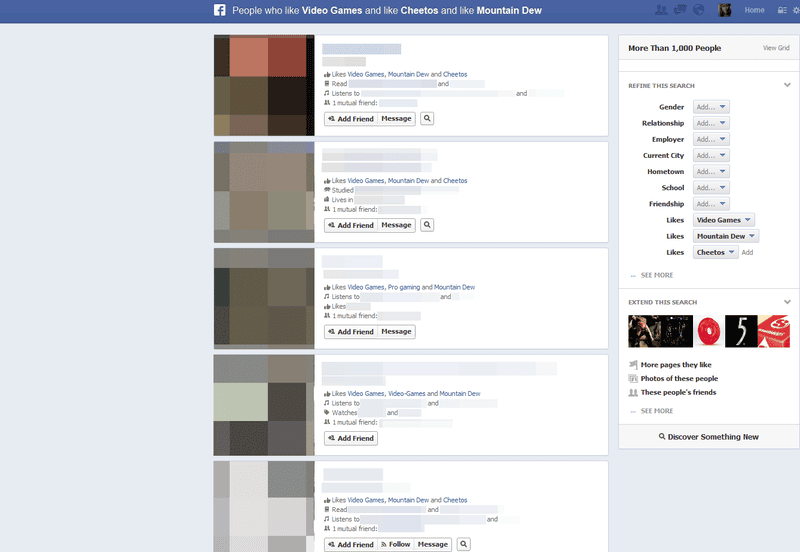
Task: Add Friend on second search result
Action: pyautogui.click(x=351, y=225)
